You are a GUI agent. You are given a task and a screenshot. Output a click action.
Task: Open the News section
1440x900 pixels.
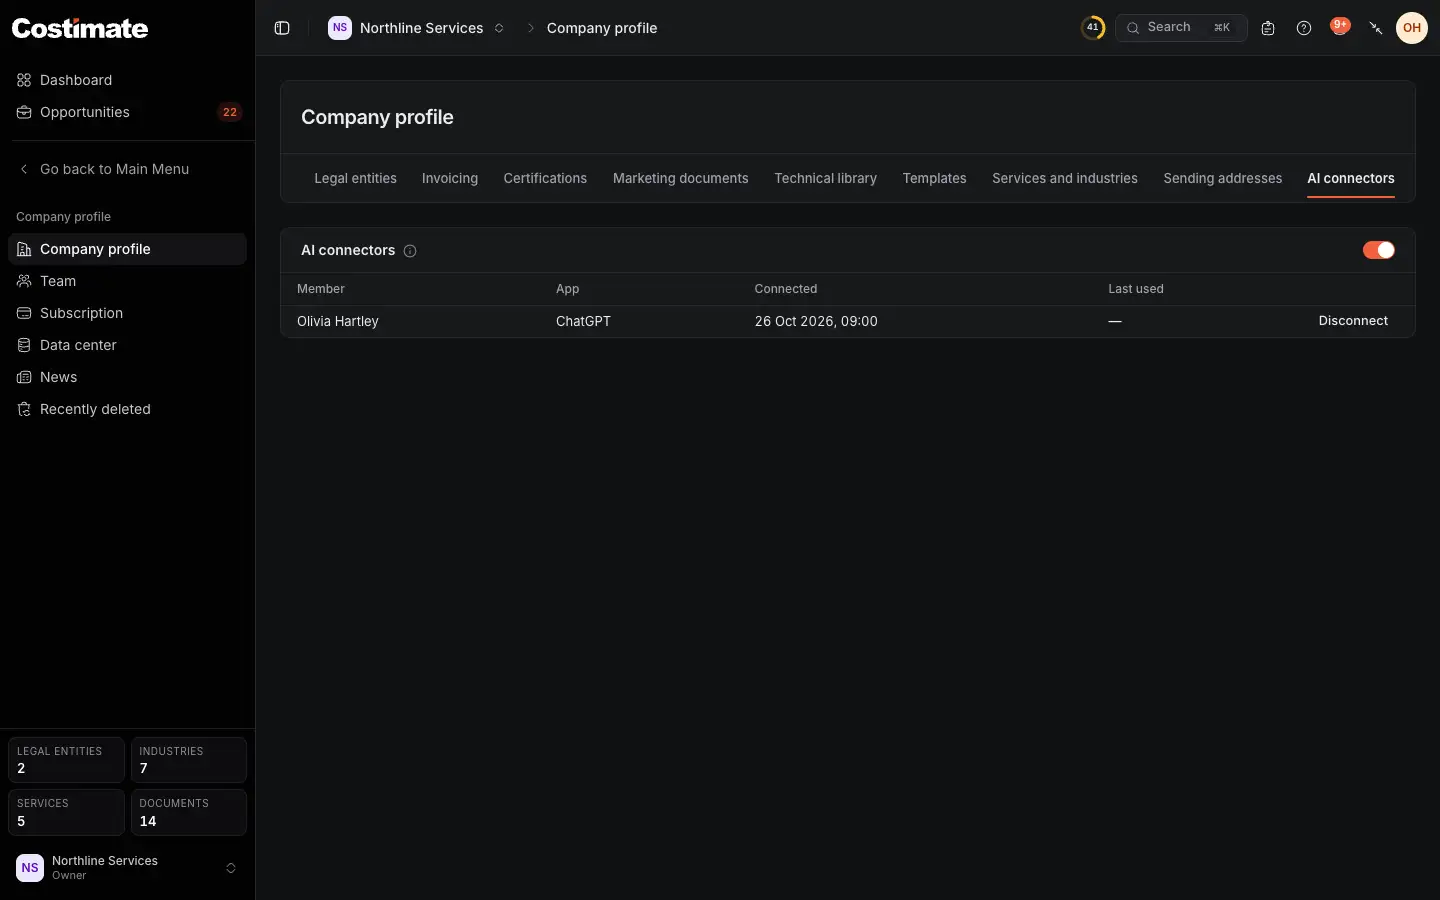tap(127, 377)
